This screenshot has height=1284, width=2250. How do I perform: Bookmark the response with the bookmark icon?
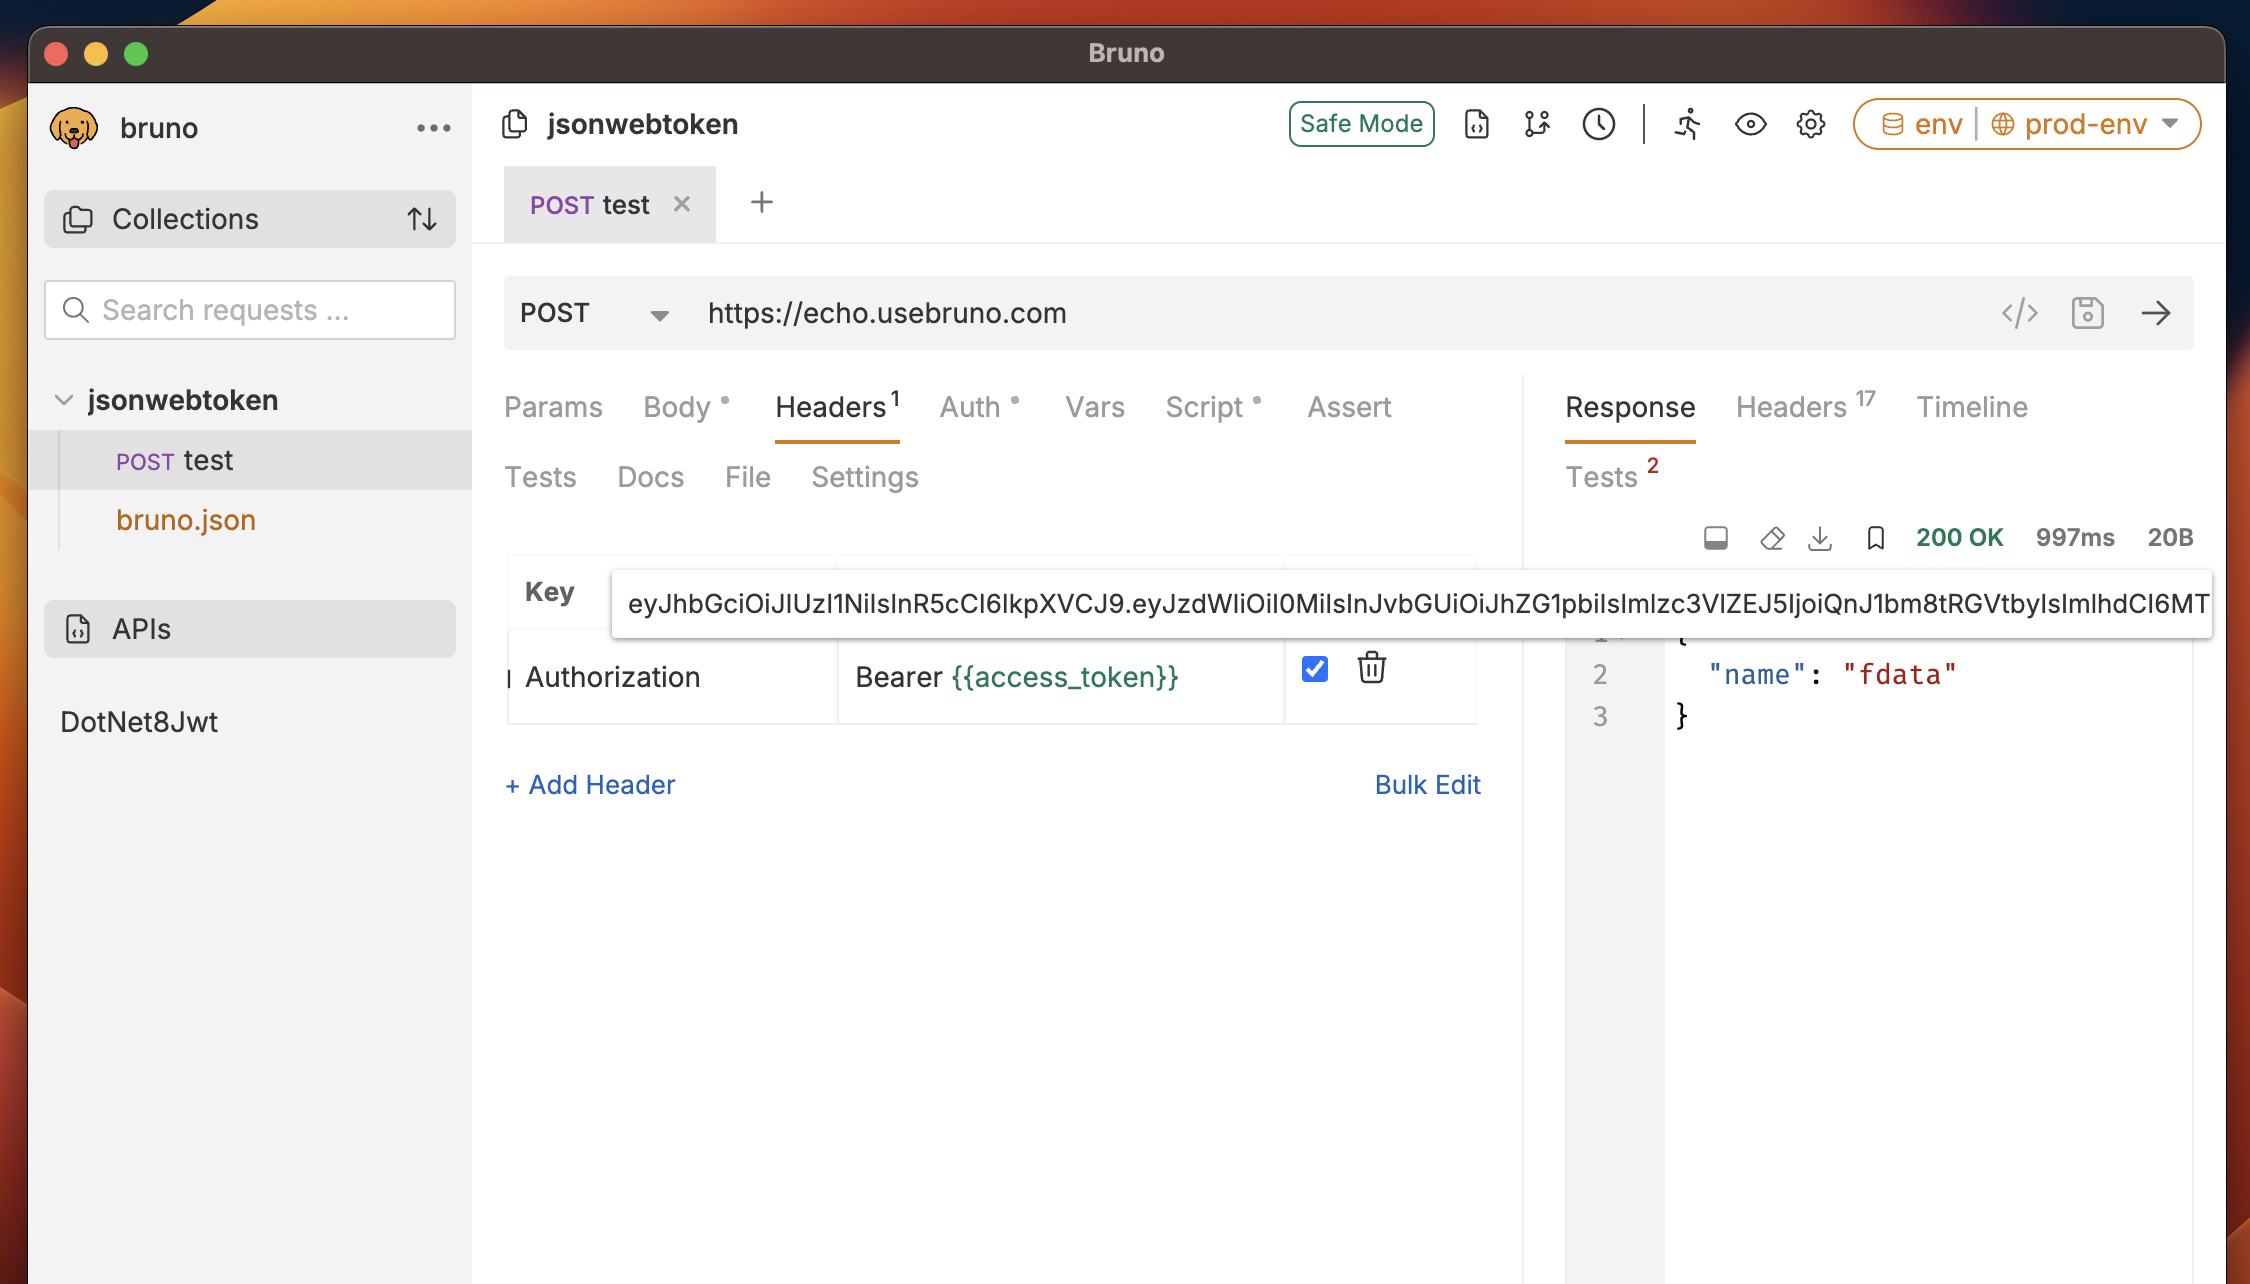coord(1874,537)
